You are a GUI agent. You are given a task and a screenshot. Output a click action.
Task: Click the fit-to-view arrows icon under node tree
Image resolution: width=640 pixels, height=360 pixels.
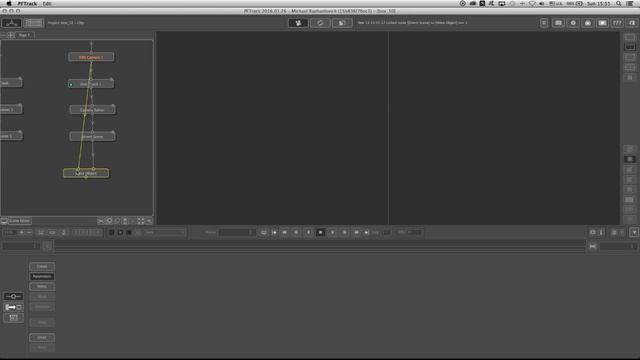point(141,221)
